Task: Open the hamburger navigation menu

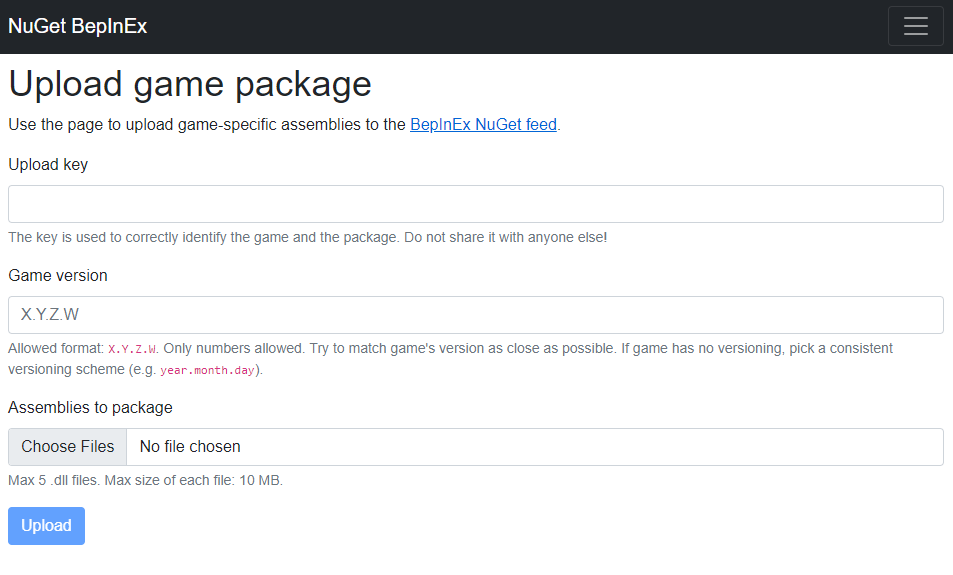Action: [x=915, y=26]
